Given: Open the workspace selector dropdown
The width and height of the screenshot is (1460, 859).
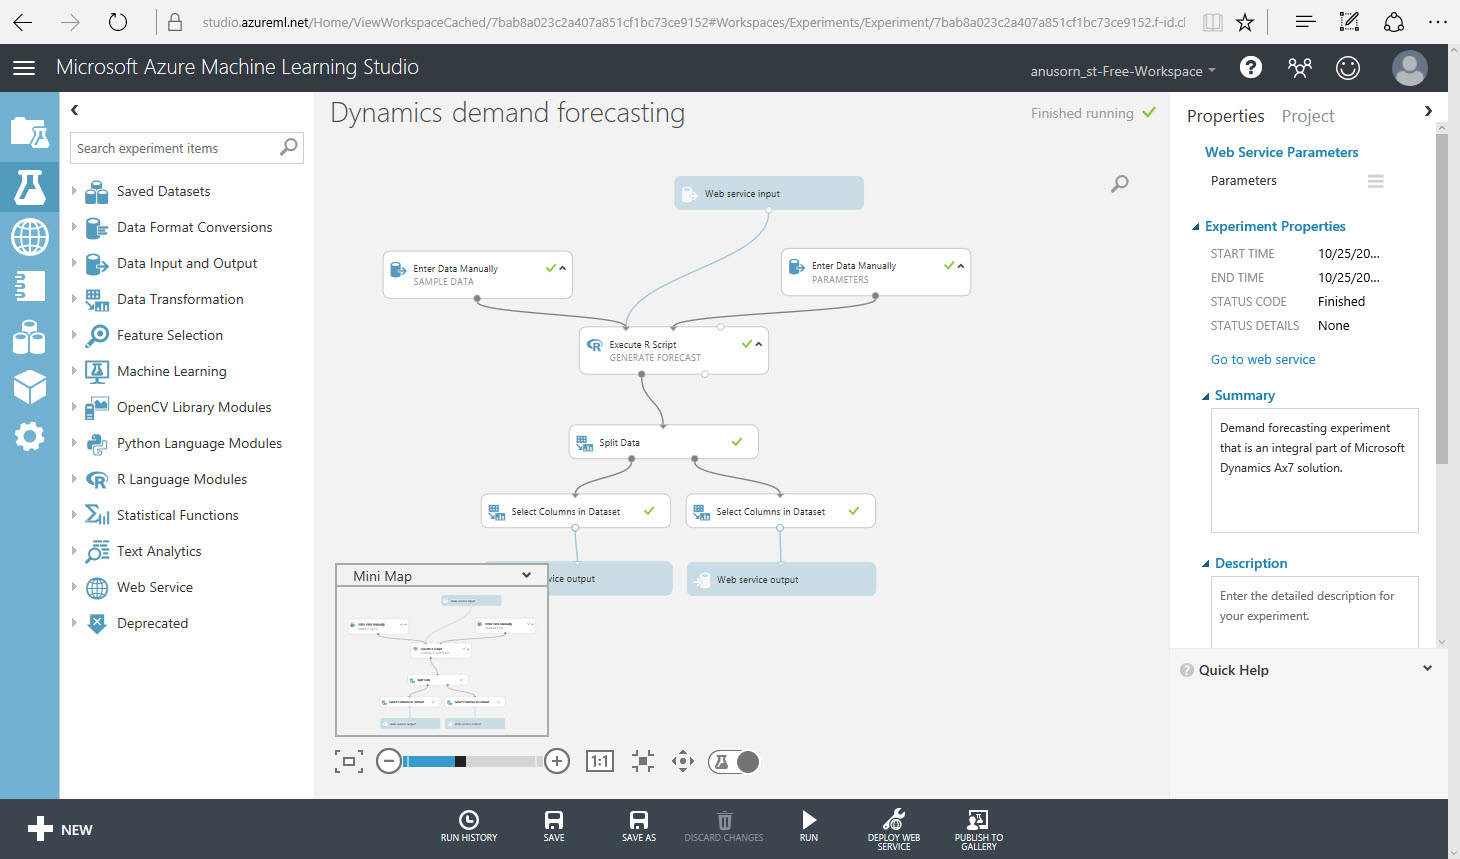Looking at the screenshot, I should [x=1123, y=71].
